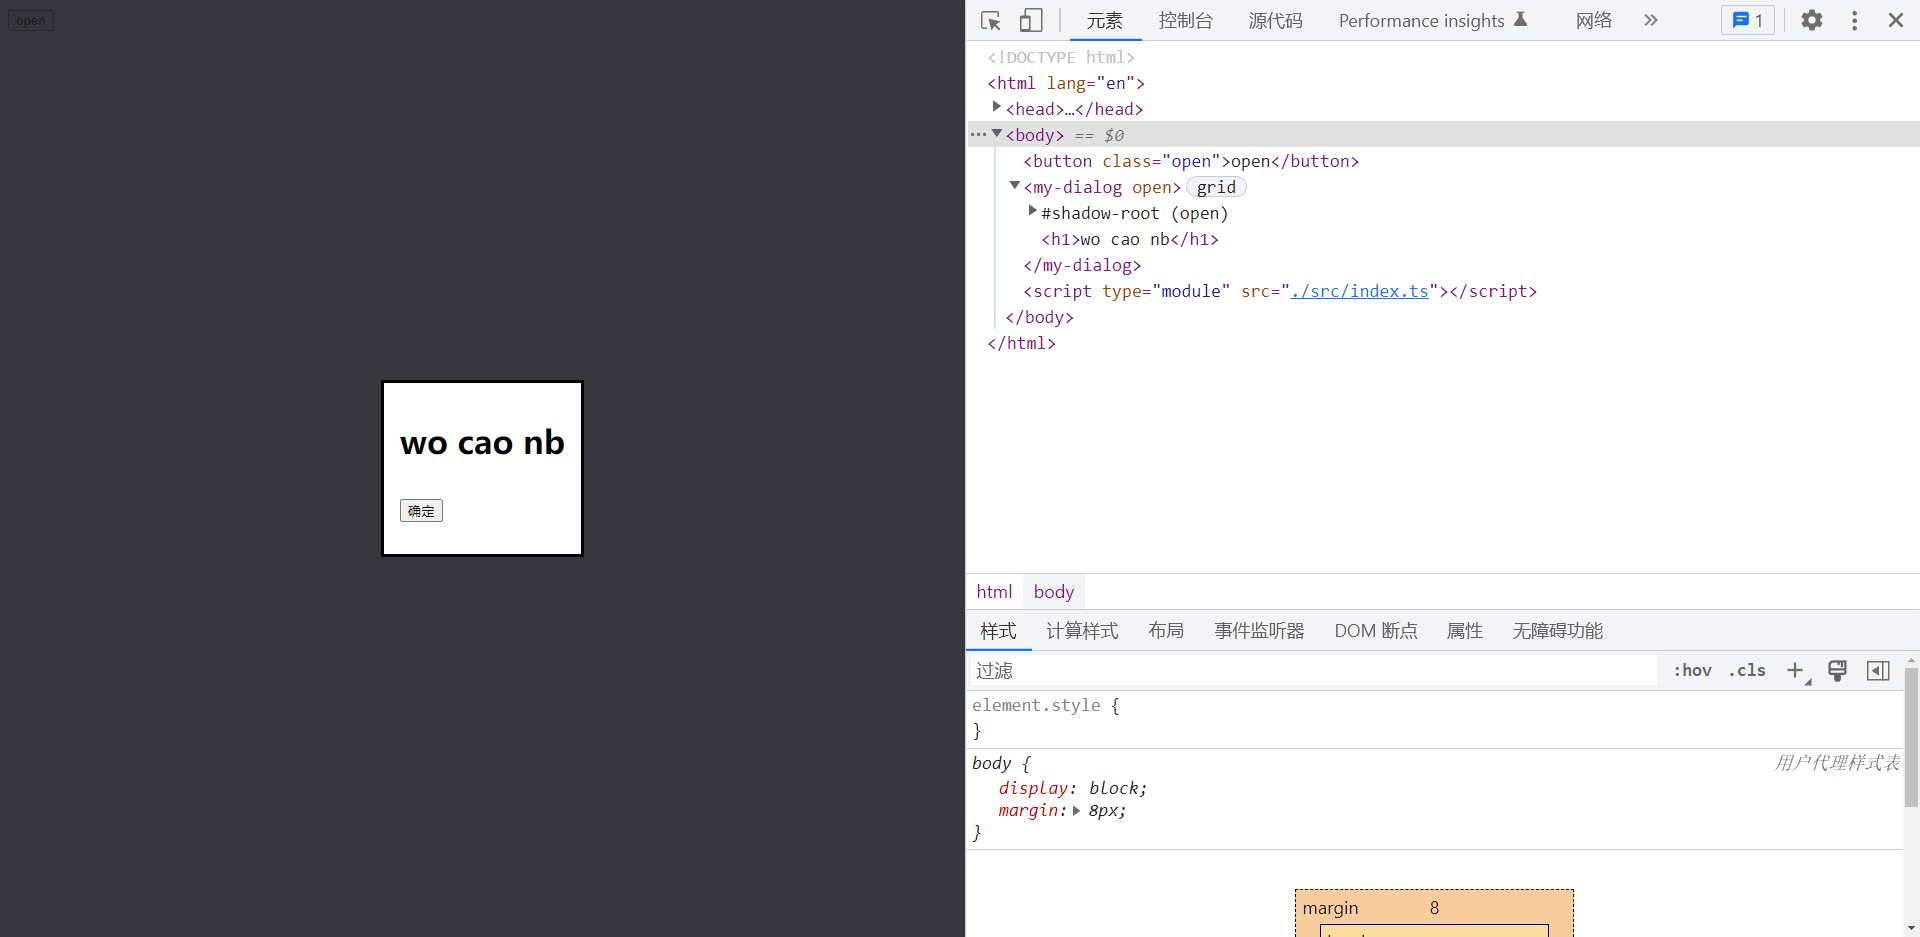Edit the display: block value
Image resolution: width=1920 pixels, height=937 pixels.
1113,788
